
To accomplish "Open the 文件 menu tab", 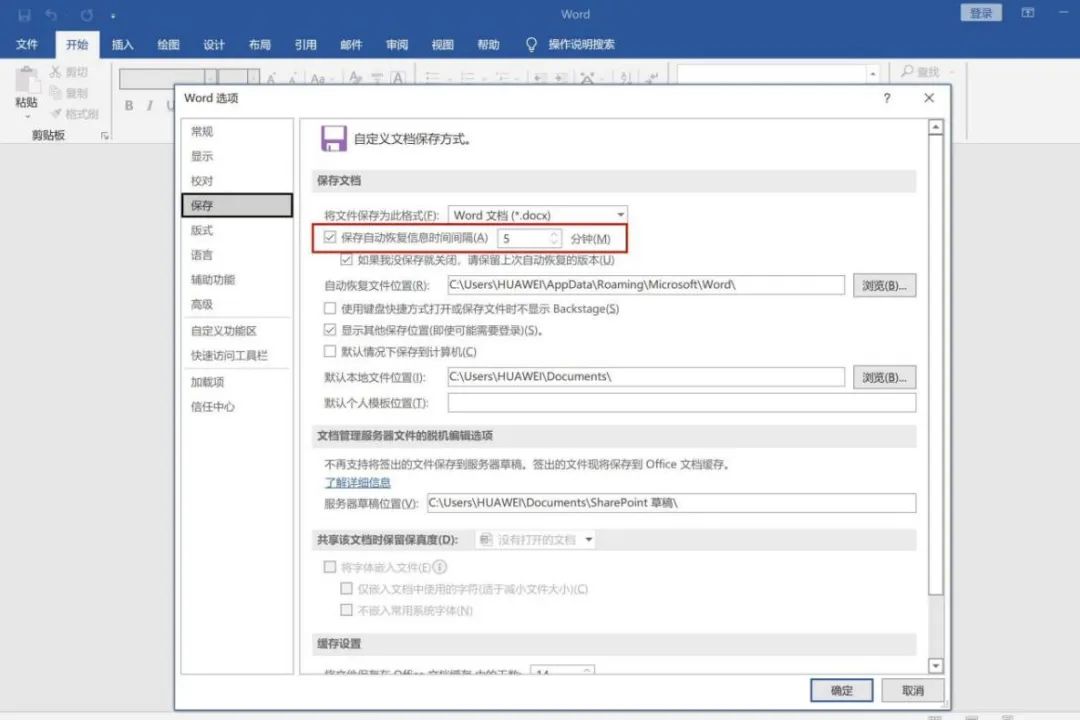I will click(x=27, y=45).
